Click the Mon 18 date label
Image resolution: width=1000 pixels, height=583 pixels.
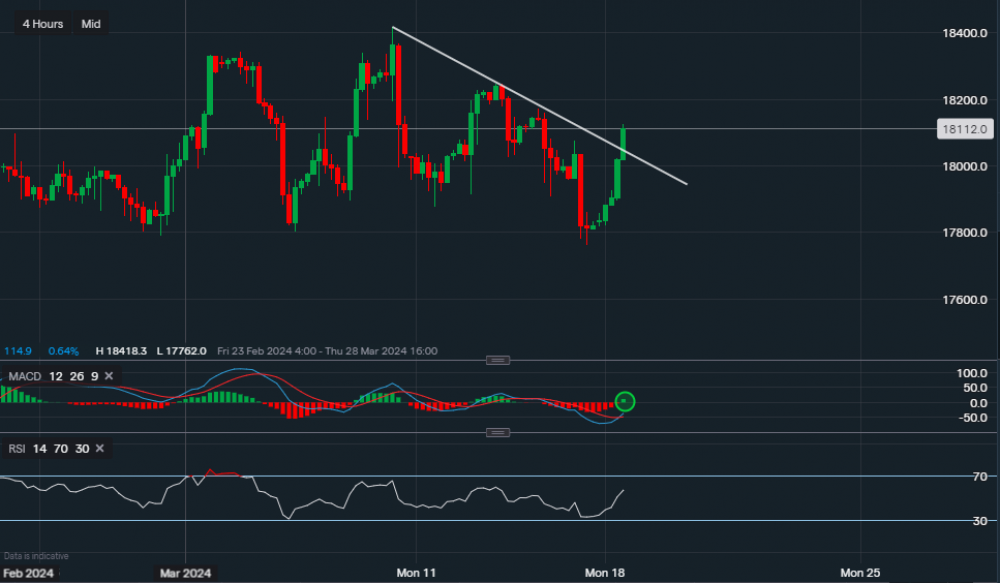[604, 573]
